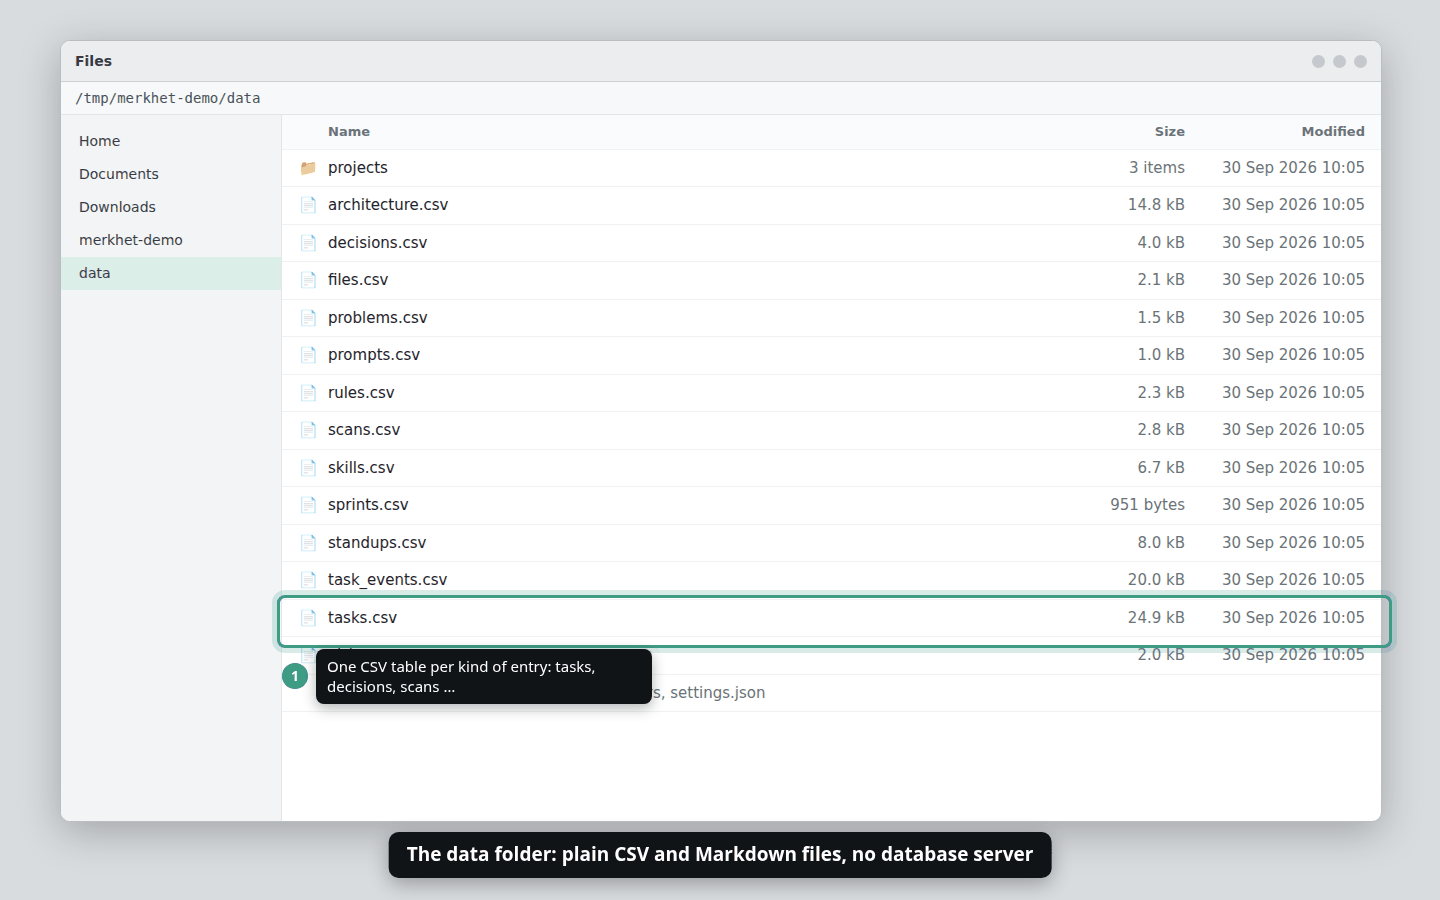This screenshot has width=1440, height=900.
Task: Click the "3 items" size of projects
Action: [1157, 168]
